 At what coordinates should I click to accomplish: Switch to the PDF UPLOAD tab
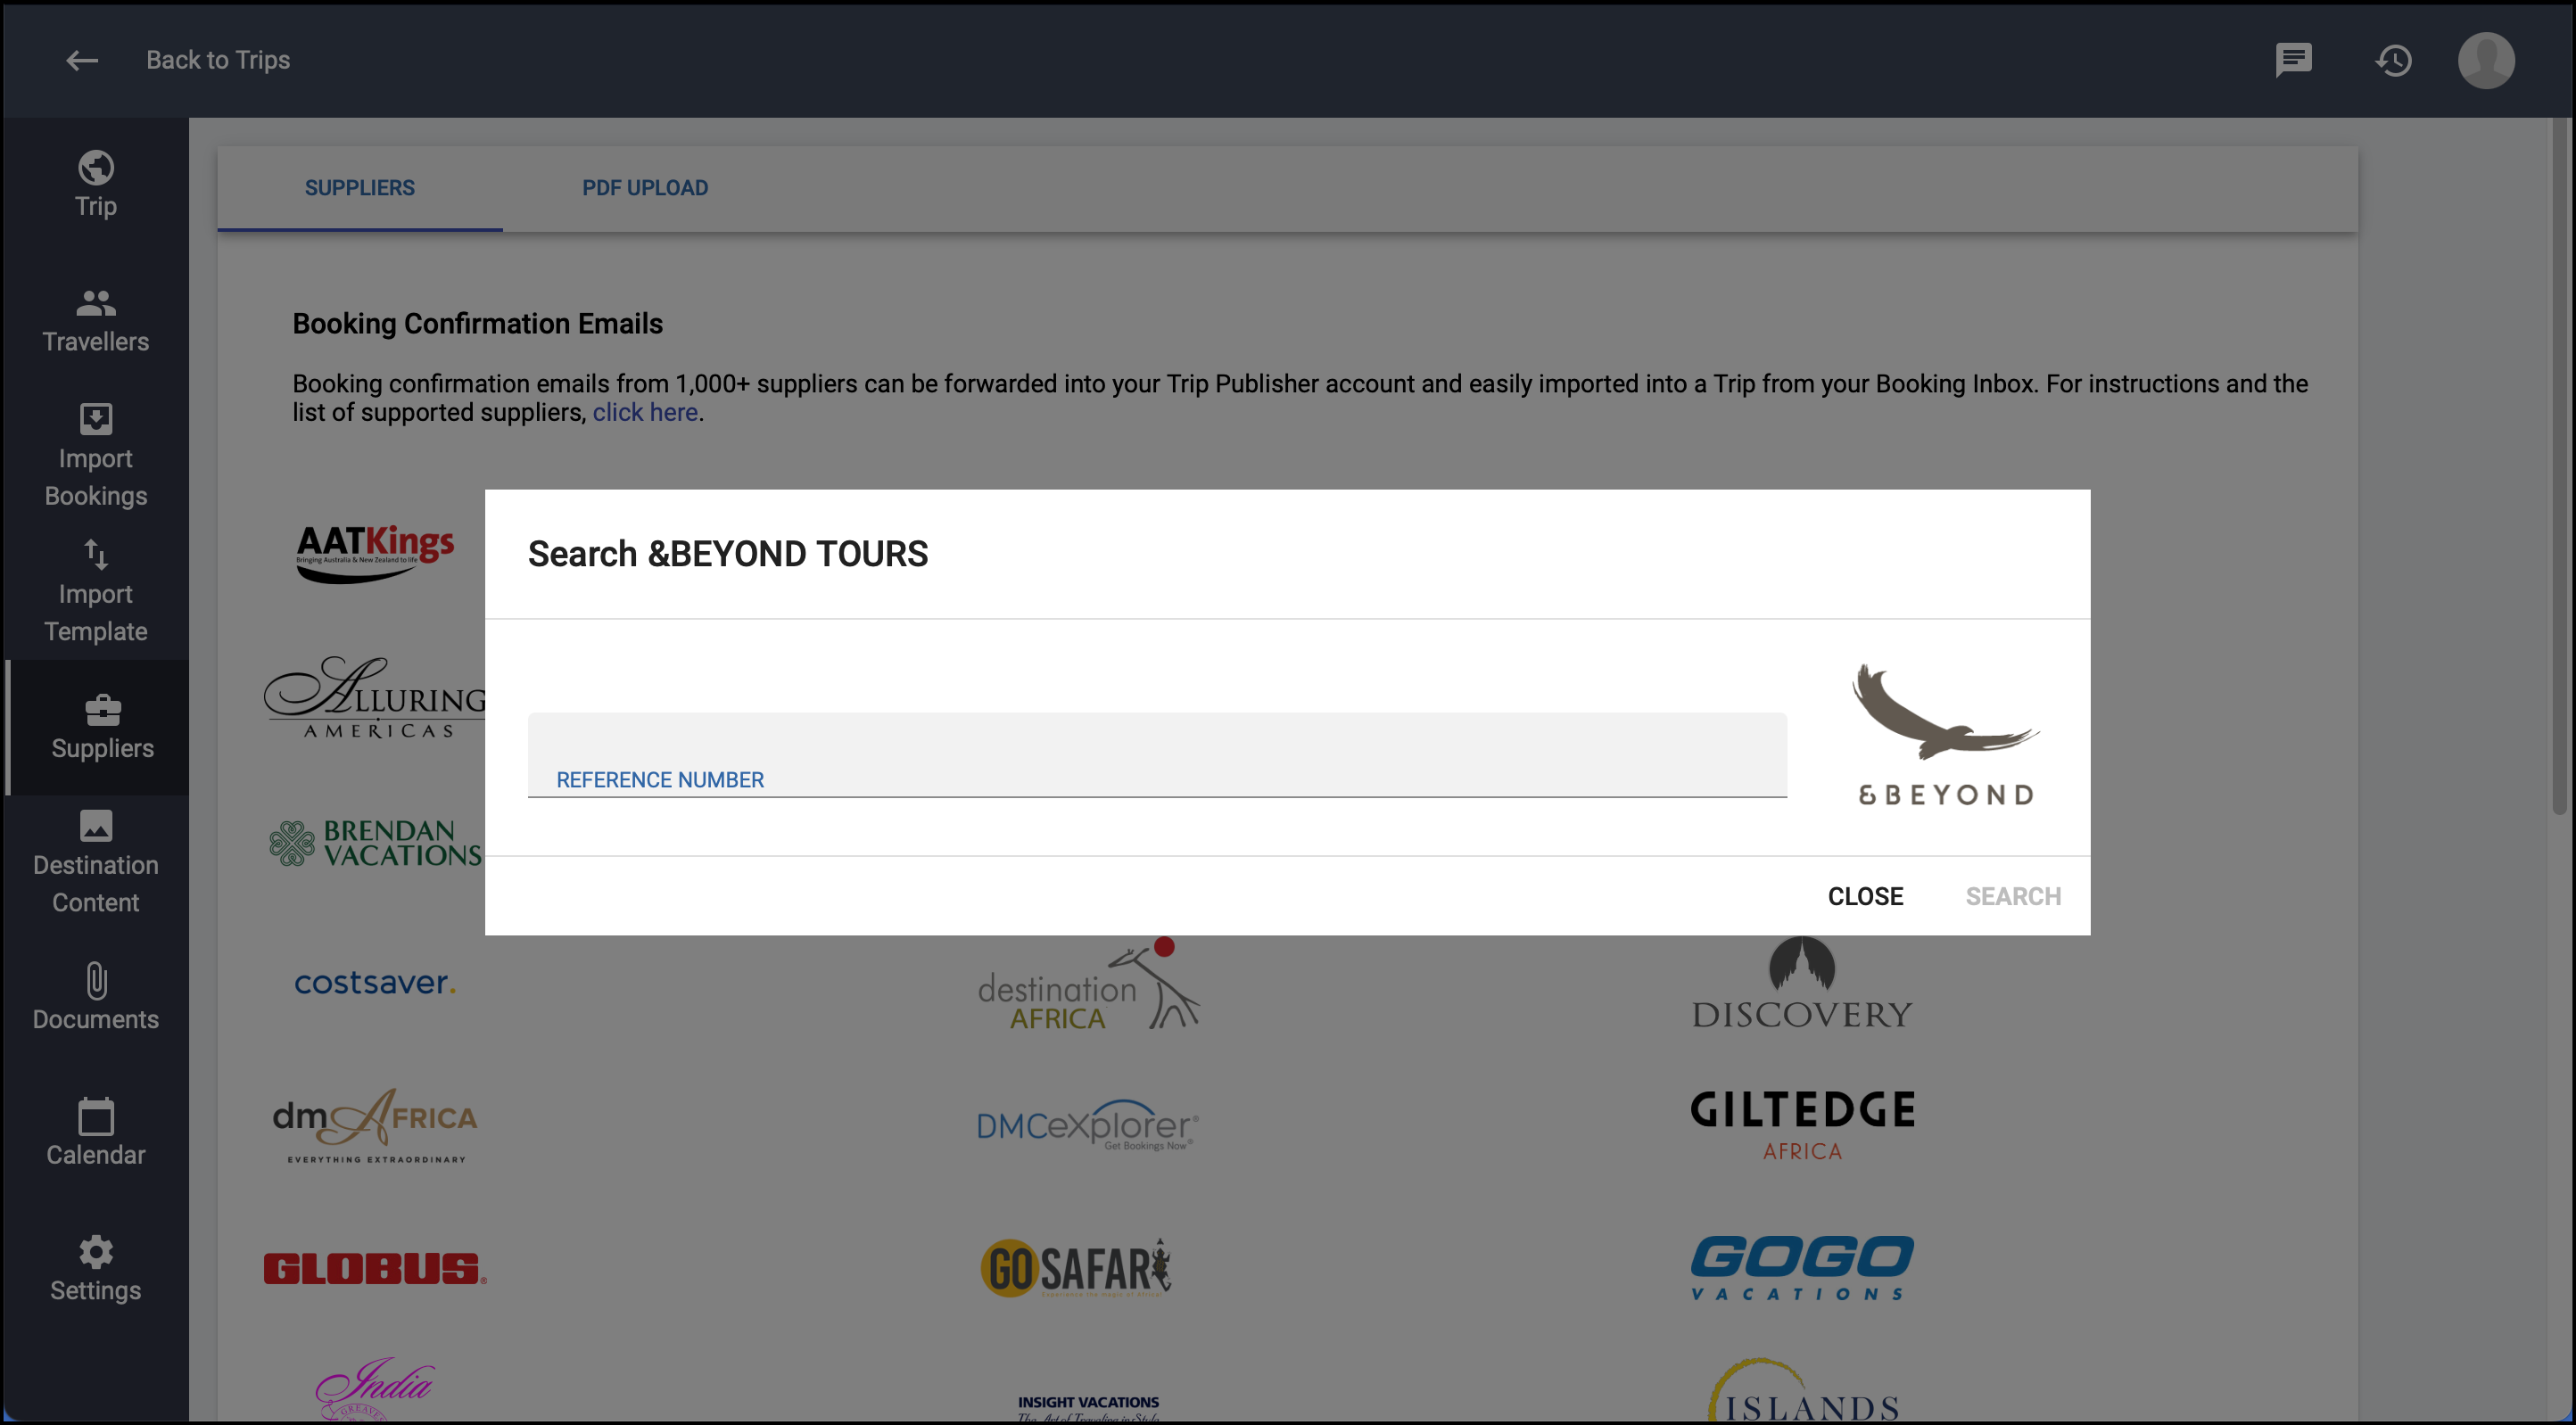(x=645, y=188)
